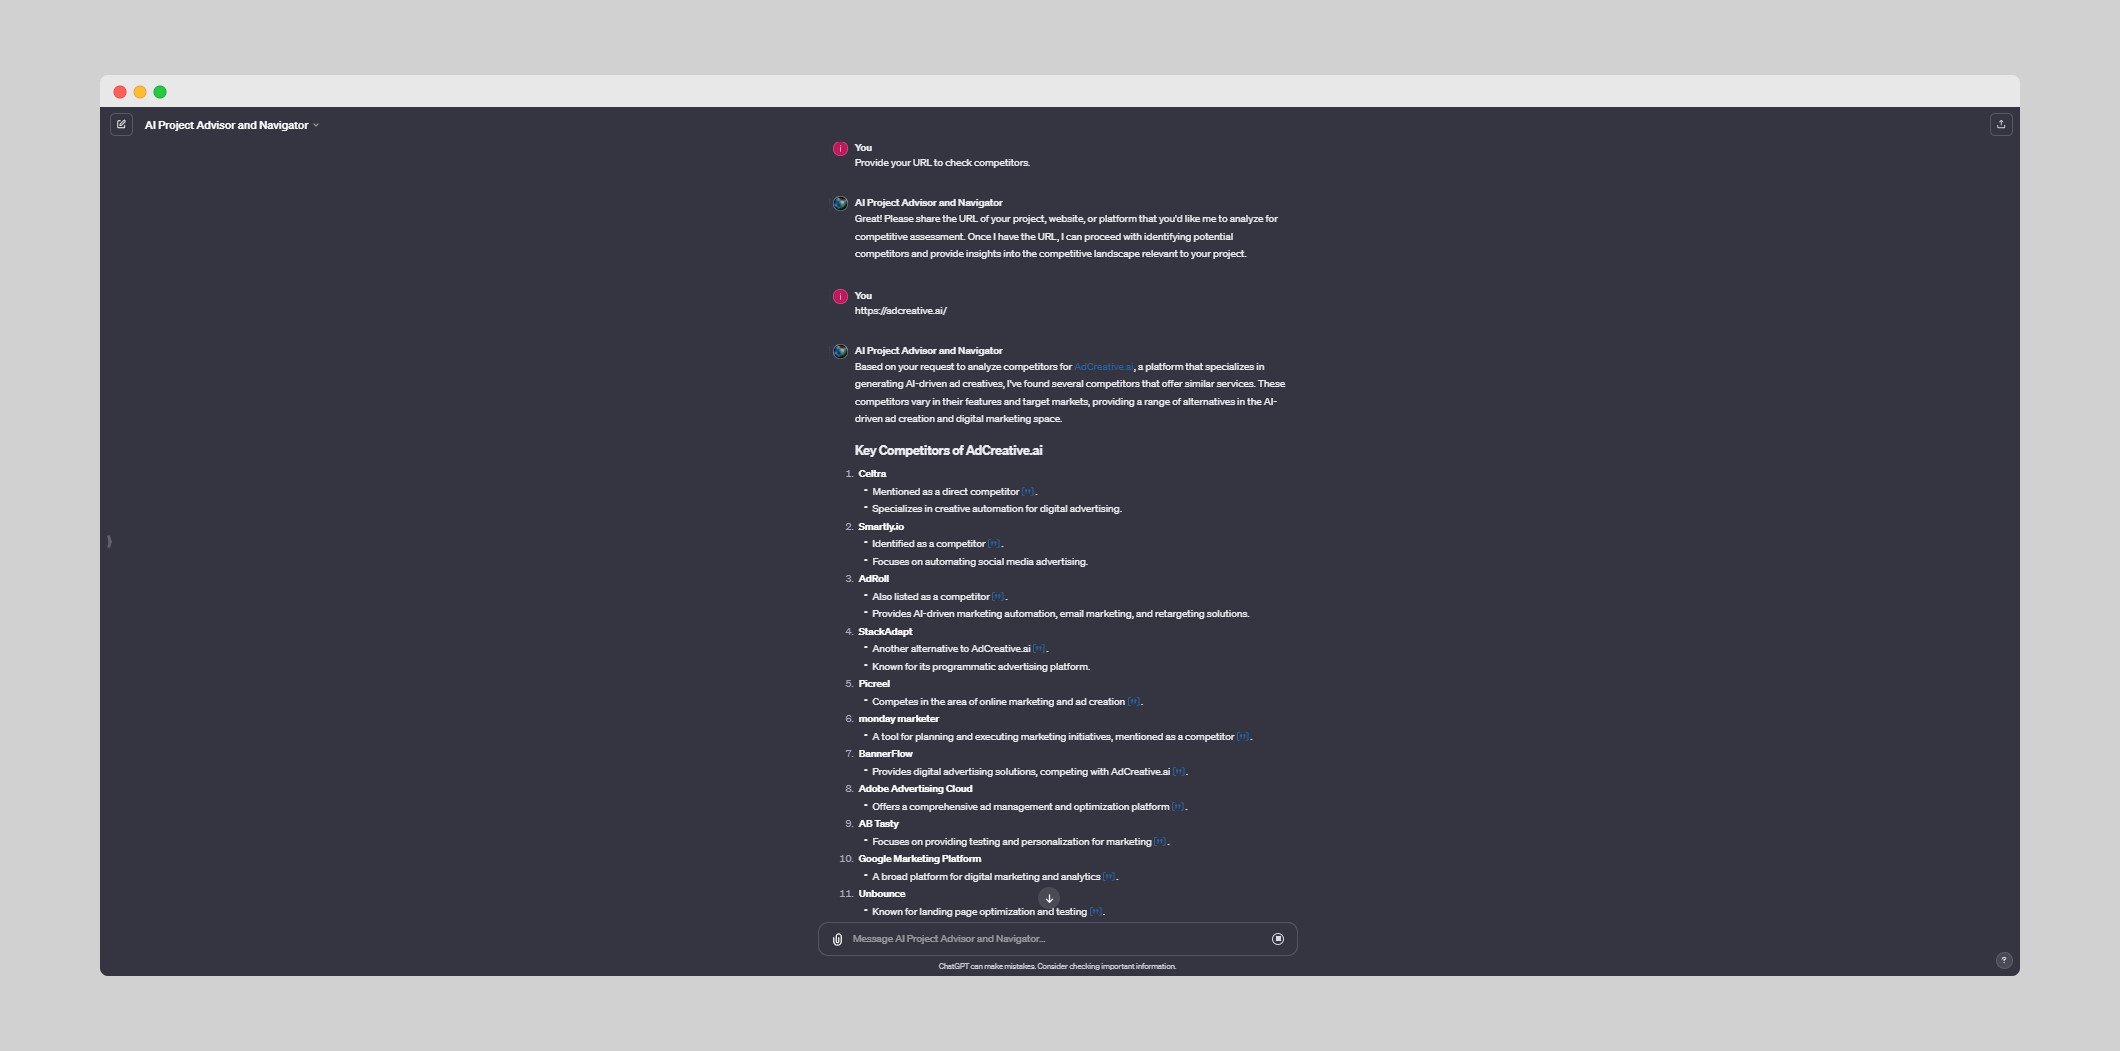Click the 'StackAdapt' list item
Image resolution: width=2120 pixels, height=1051 pixels.
(x=885, y=632)
